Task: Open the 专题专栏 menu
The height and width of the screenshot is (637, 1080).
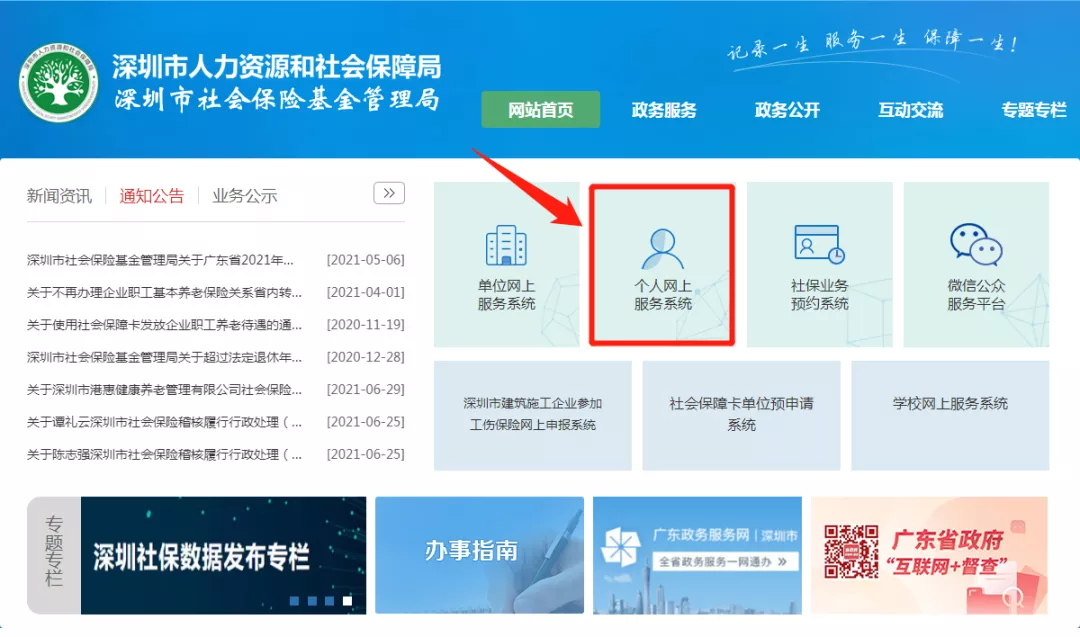Action: [1033, 110]
